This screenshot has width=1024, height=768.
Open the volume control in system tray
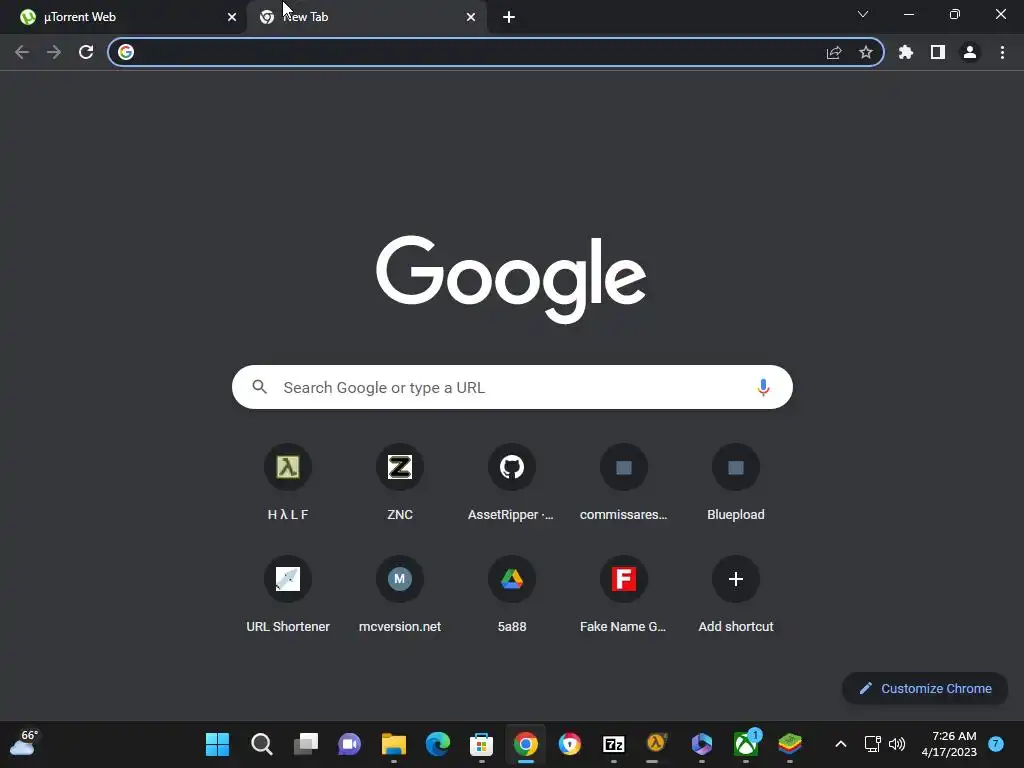click(897, 744)
